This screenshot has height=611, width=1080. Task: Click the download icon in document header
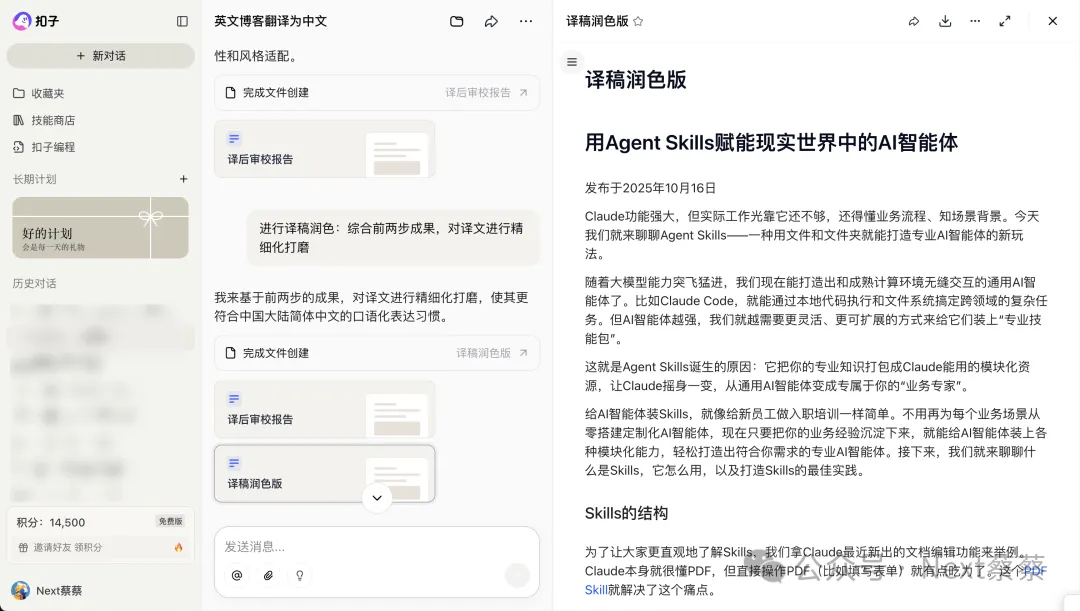tap(945, 21)
